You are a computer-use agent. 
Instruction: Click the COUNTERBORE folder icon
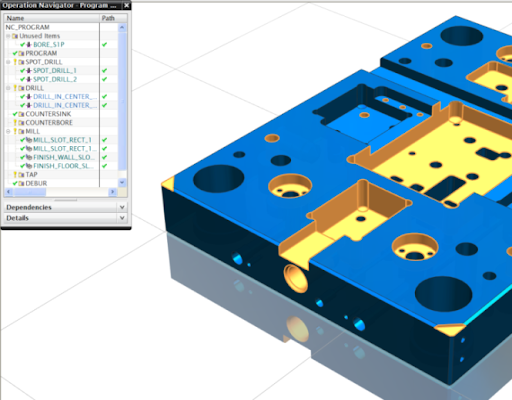click(x=21, y=123)
